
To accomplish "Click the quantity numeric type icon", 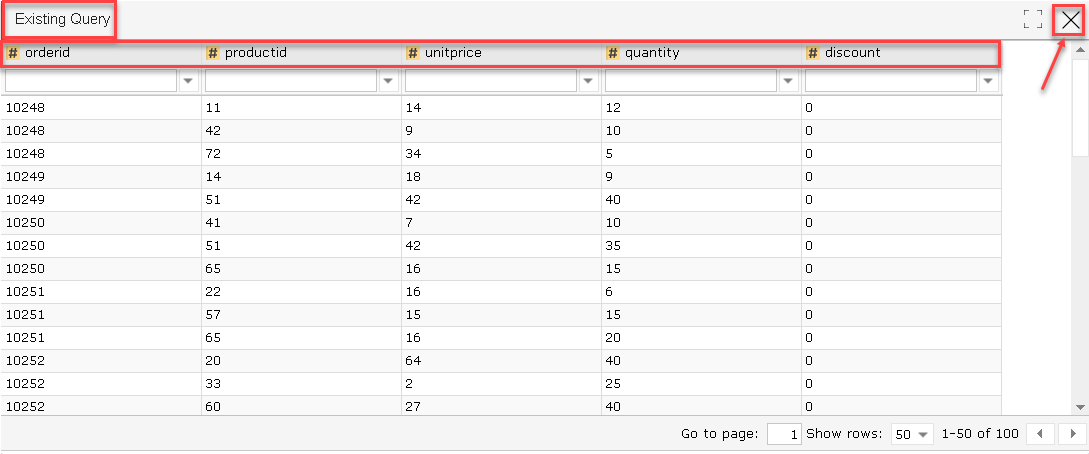I will [613, 53].
